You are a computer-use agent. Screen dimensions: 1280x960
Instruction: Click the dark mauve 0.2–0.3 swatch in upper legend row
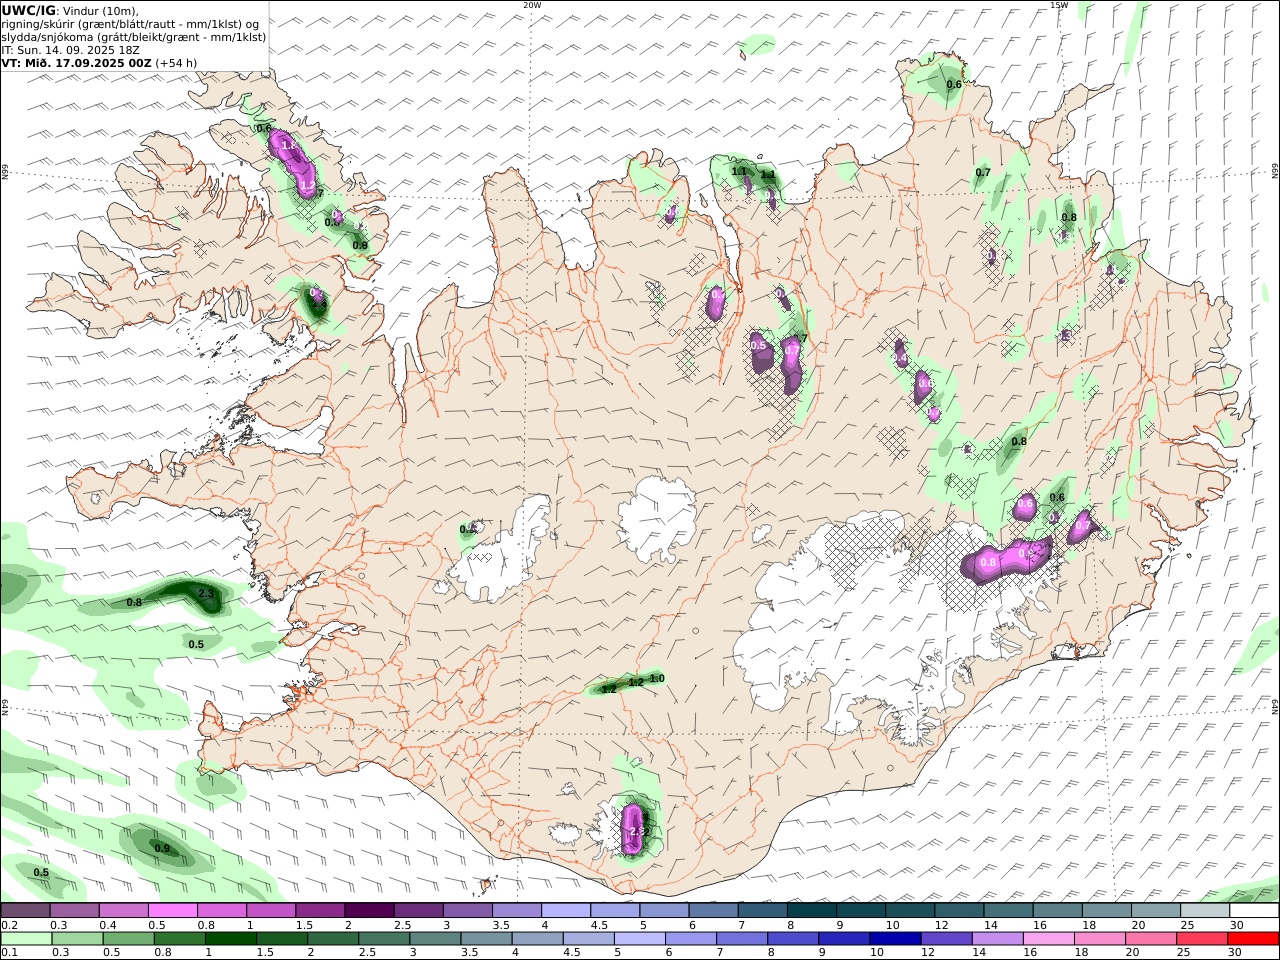coord(25,911)
